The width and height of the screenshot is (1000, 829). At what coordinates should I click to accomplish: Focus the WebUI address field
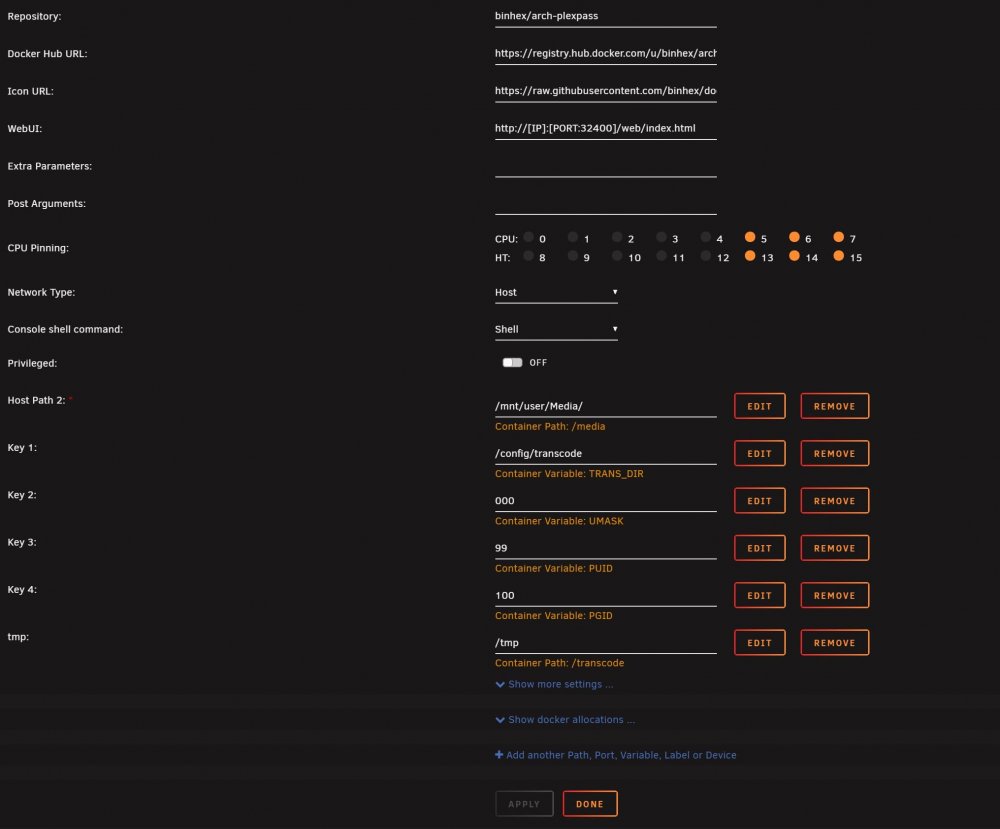tap(606, 128)
